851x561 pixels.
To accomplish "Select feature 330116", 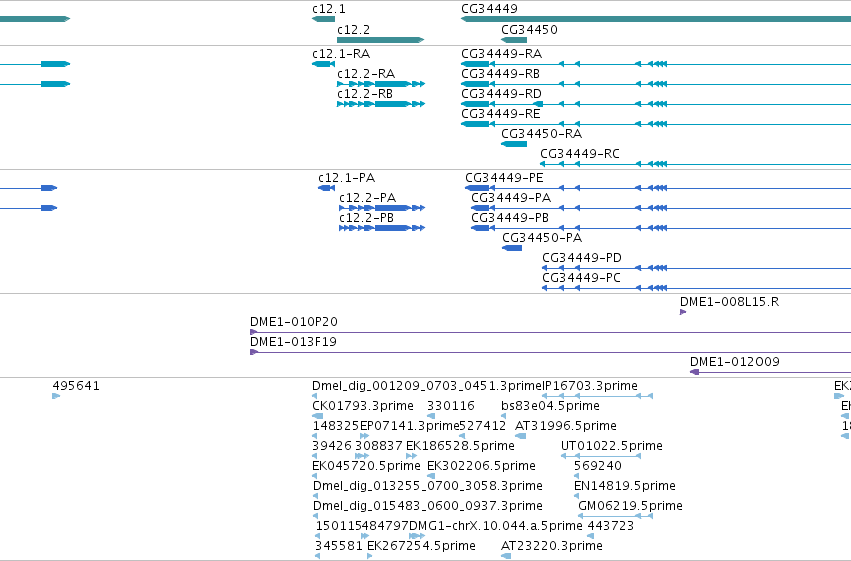I will click(431, 416).
